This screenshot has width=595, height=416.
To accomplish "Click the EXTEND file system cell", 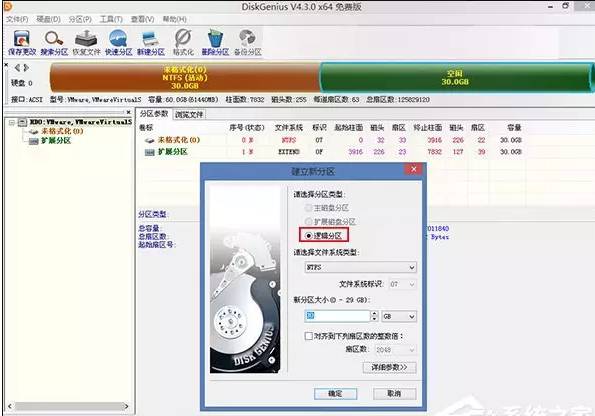I will 289,152.
